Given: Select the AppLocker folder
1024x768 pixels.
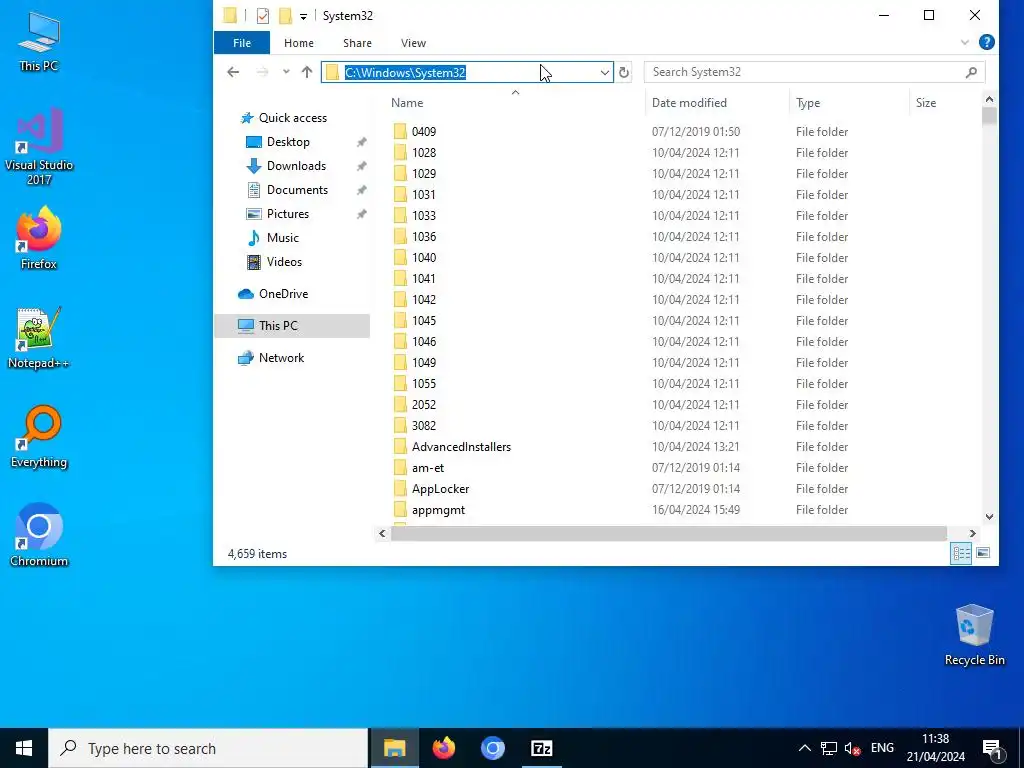Looking at the screenshot, I should pyautogui.click(x=440, y=488).
